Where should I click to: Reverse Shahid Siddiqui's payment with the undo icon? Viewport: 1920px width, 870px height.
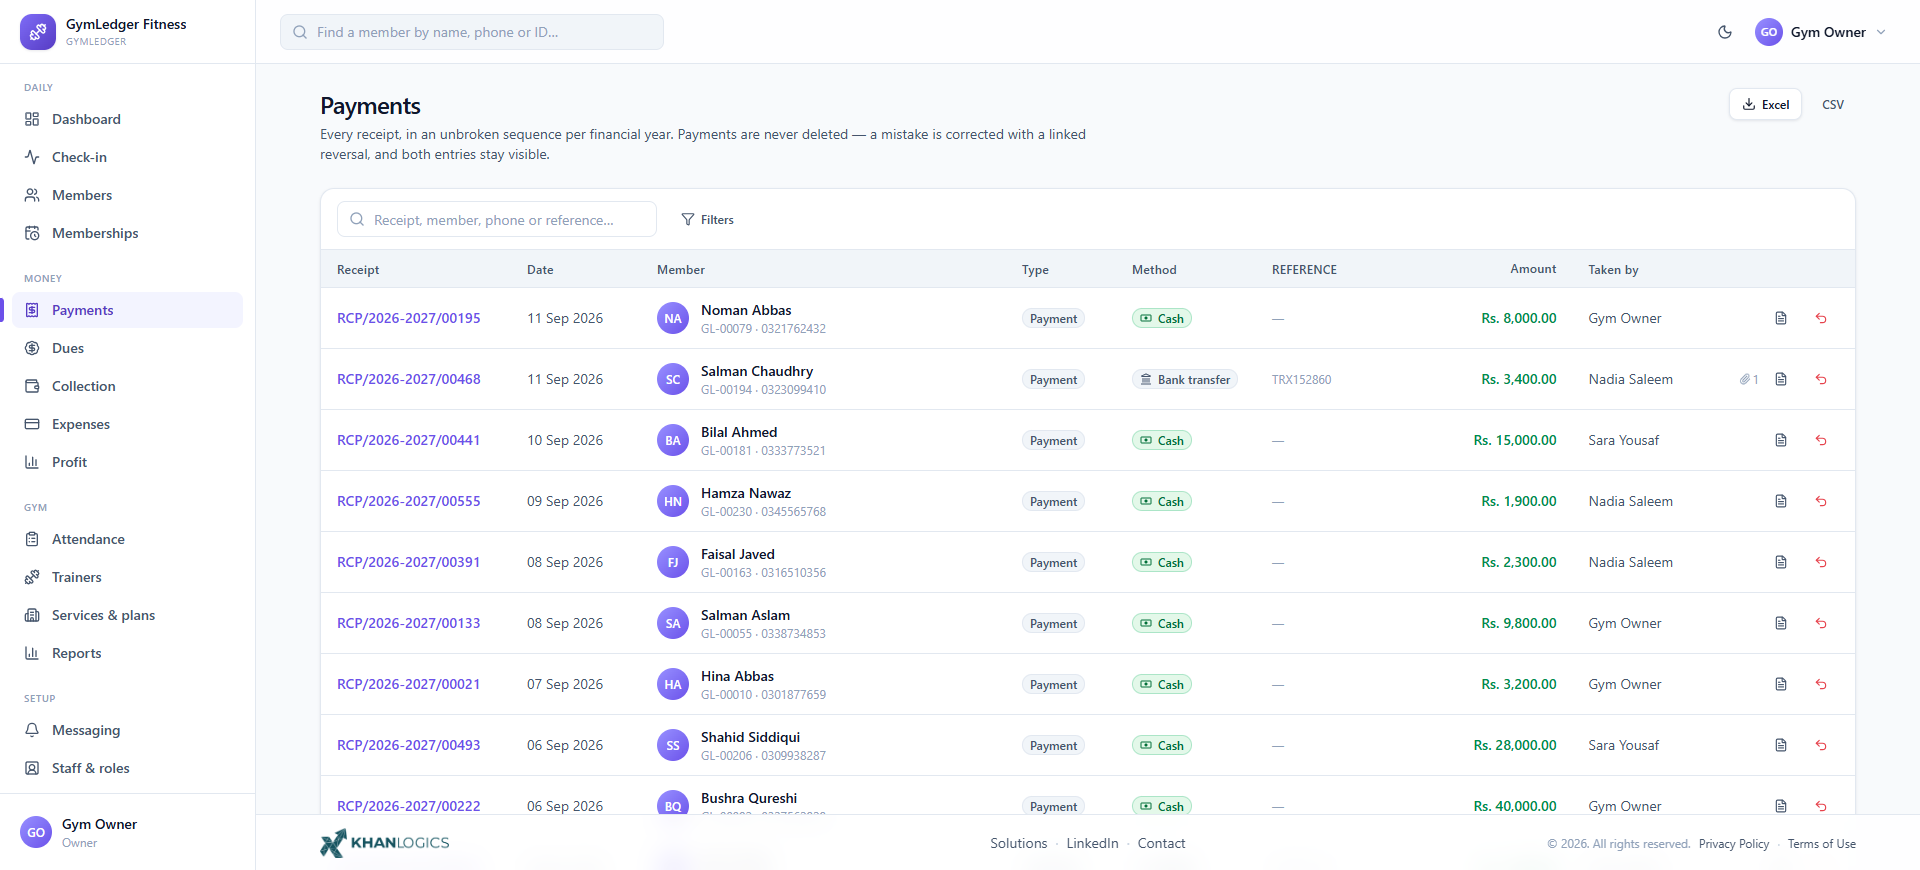[1821, 745]
